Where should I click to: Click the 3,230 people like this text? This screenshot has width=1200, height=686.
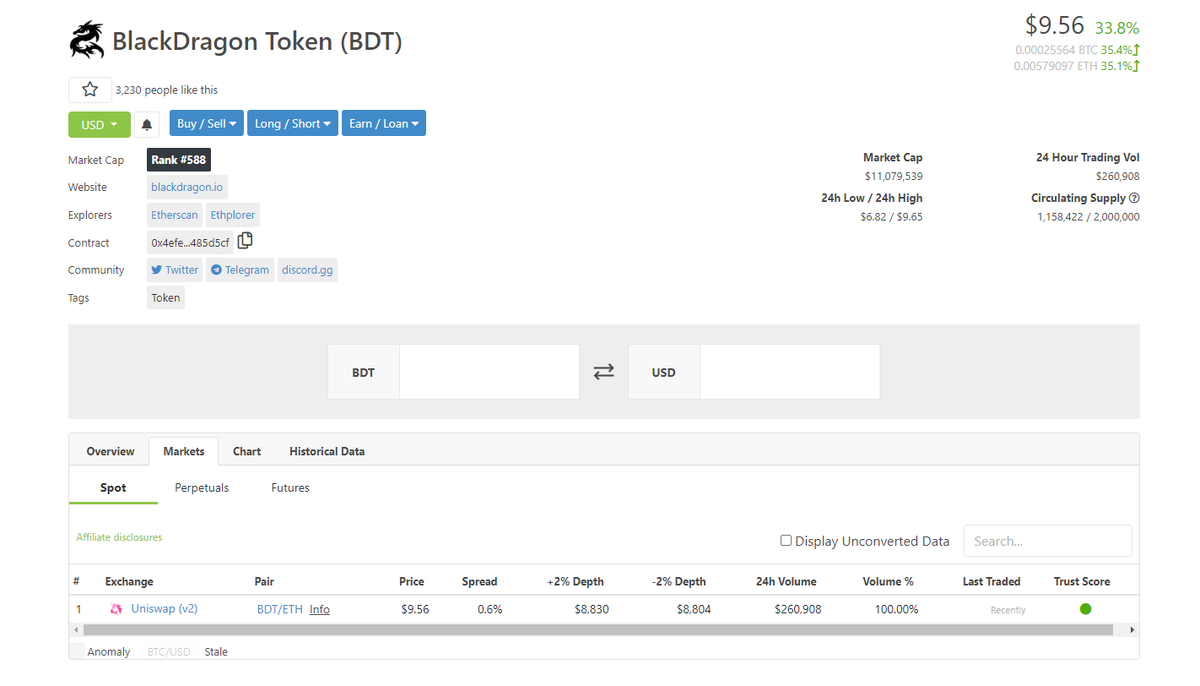click(x=166, y=90)
